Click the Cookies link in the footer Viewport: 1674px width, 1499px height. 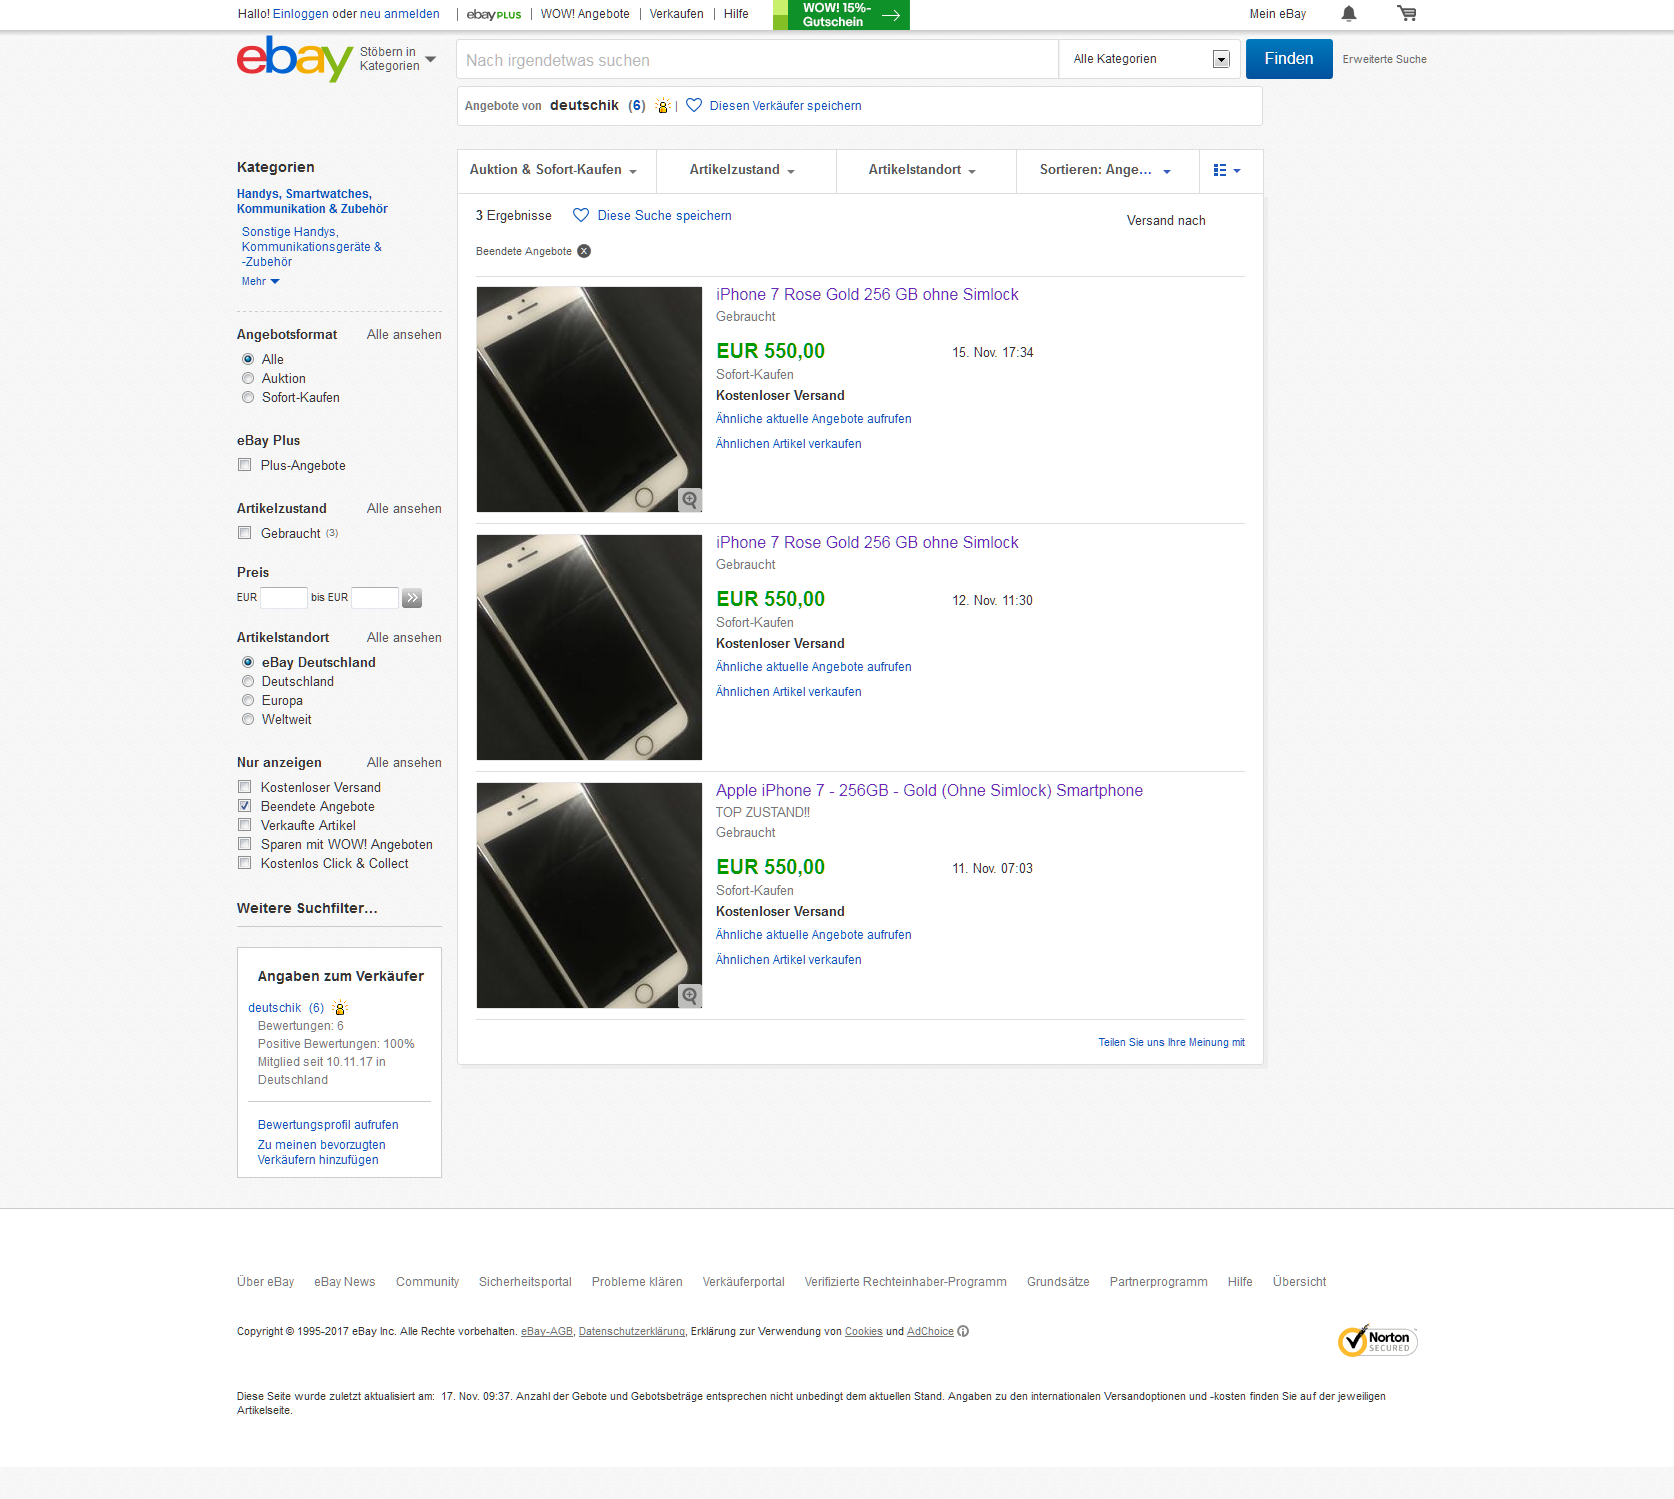point(864,1331)
